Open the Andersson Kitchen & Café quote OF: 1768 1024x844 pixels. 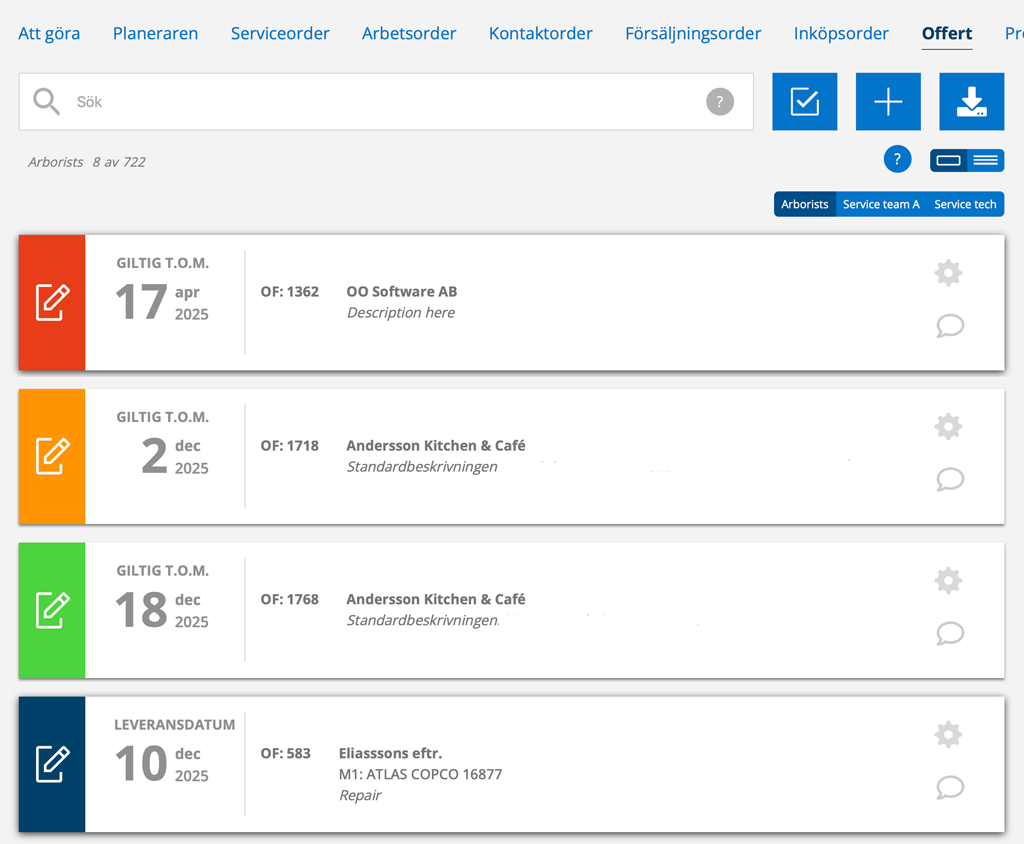click(435, 600)
